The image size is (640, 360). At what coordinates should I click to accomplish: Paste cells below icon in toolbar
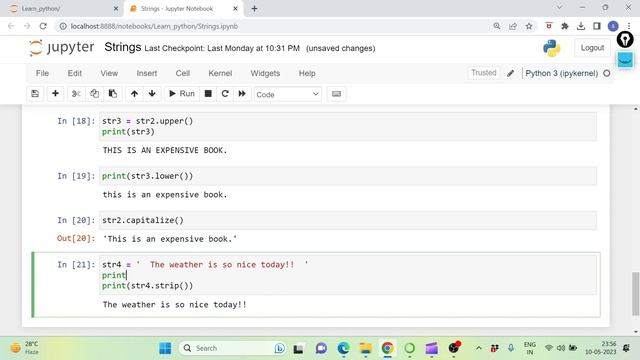click(113, 94)
